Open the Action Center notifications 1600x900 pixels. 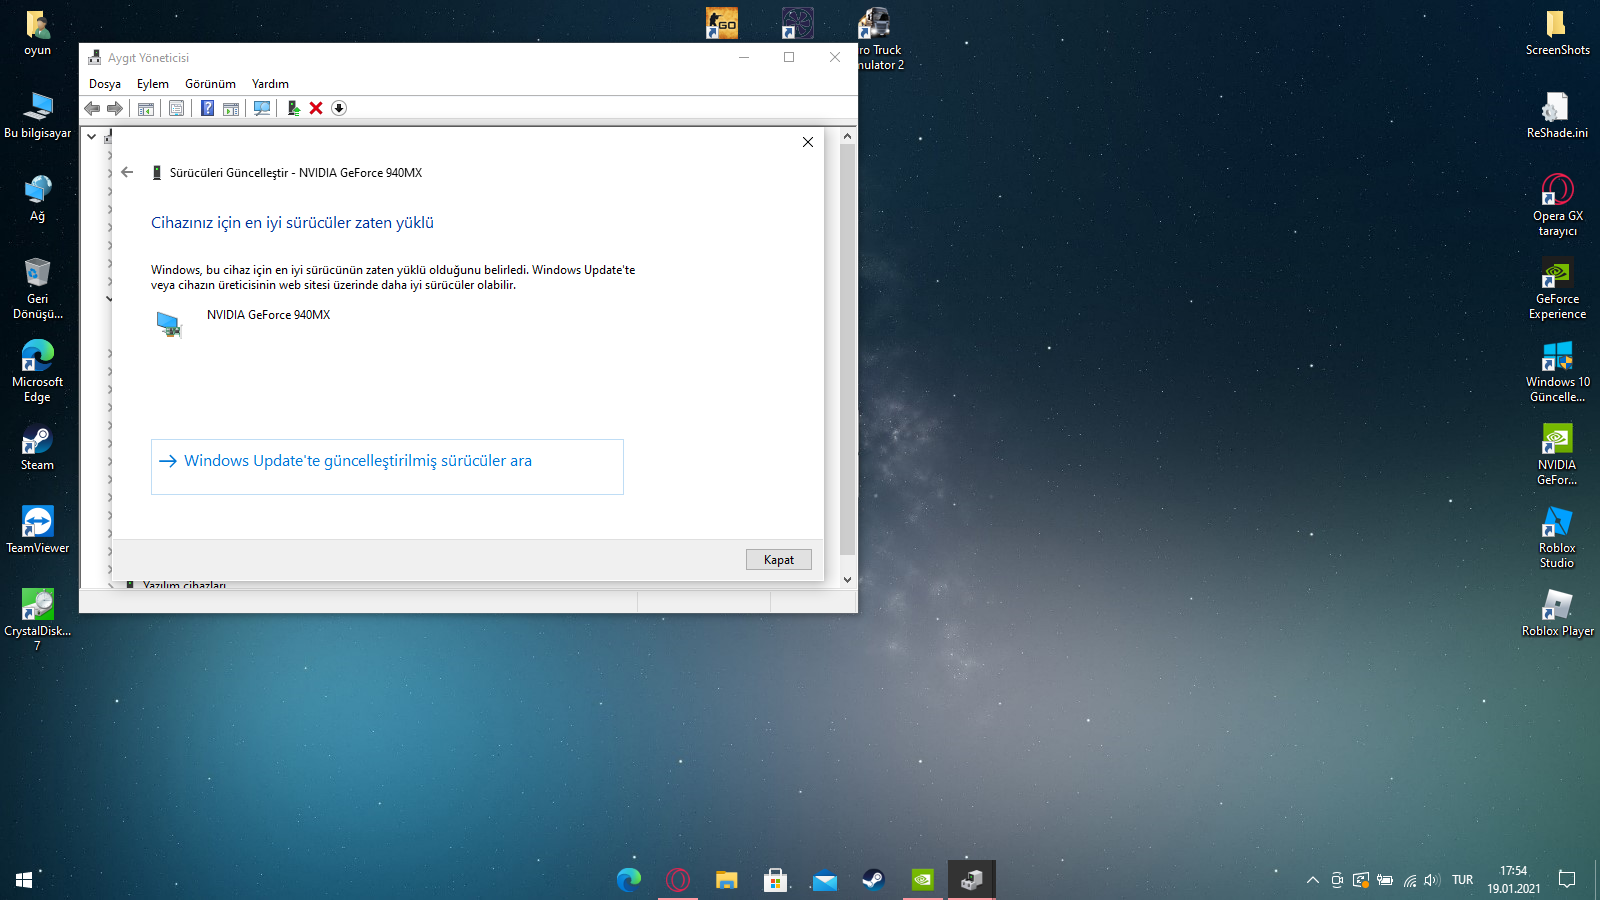pos(1567,880)
